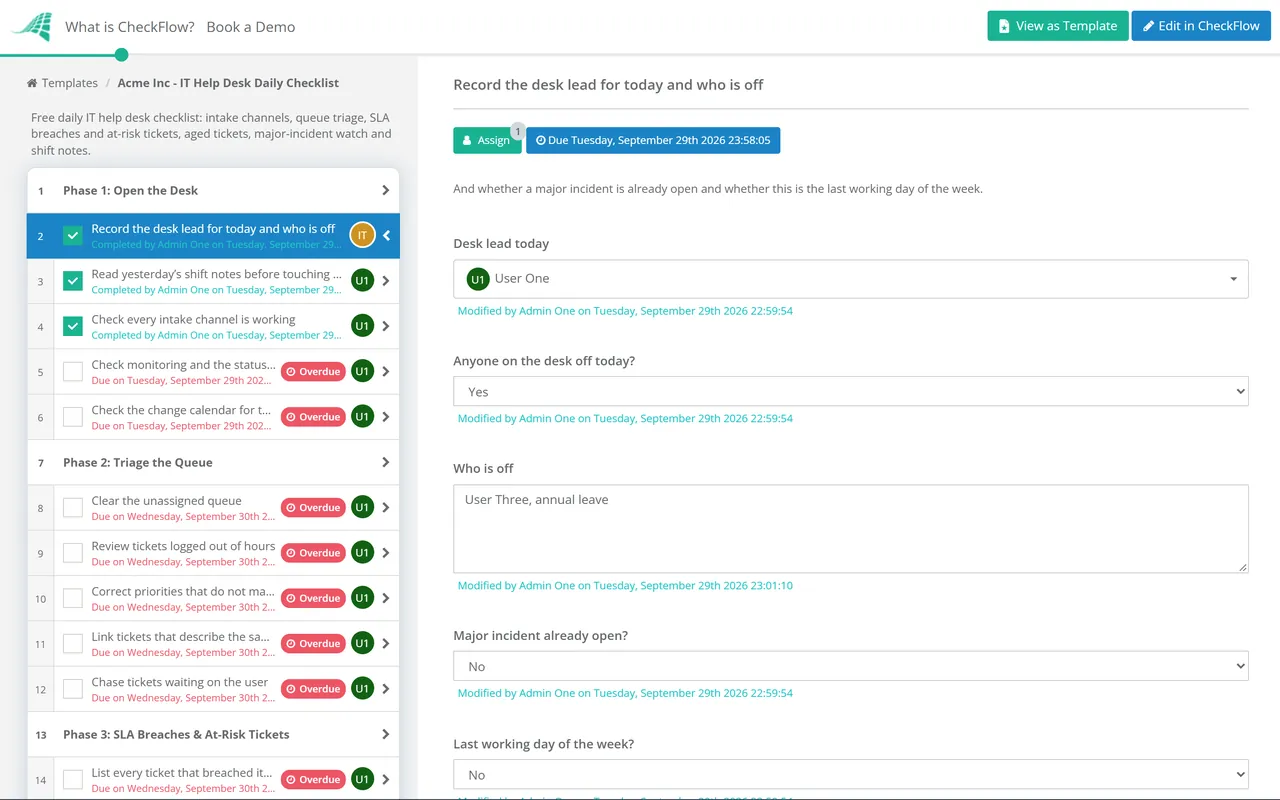Uncheck Check every intake channel is working
Viewport: 1280px width, 800px height.
tap(73, 326)
